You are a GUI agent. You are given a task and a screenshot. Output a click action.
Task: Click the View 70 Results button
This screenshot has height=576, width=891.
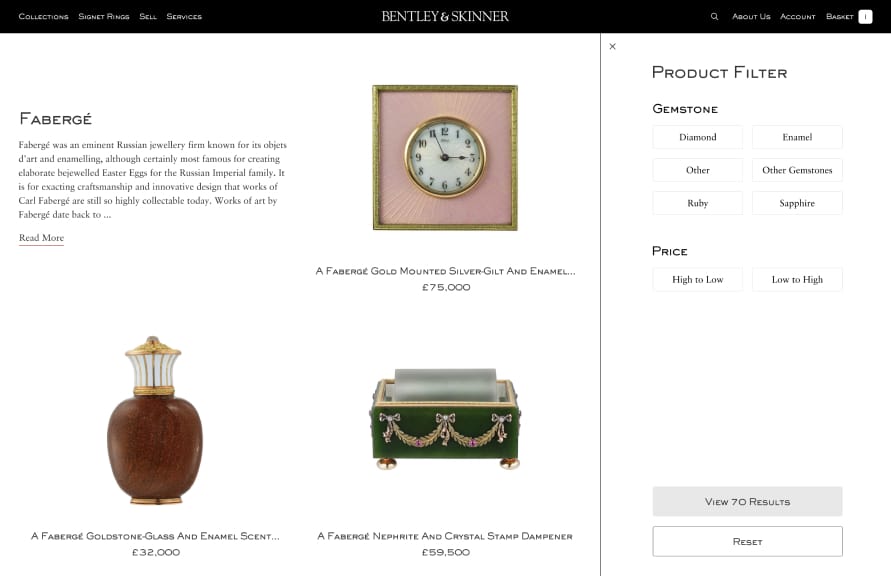point(747,502)
